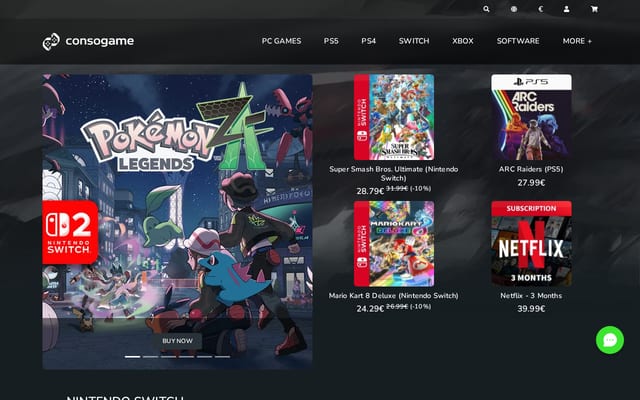Open the PC GAMES menu
This screenshot has width=640, height=400.
tap(281, 41)
